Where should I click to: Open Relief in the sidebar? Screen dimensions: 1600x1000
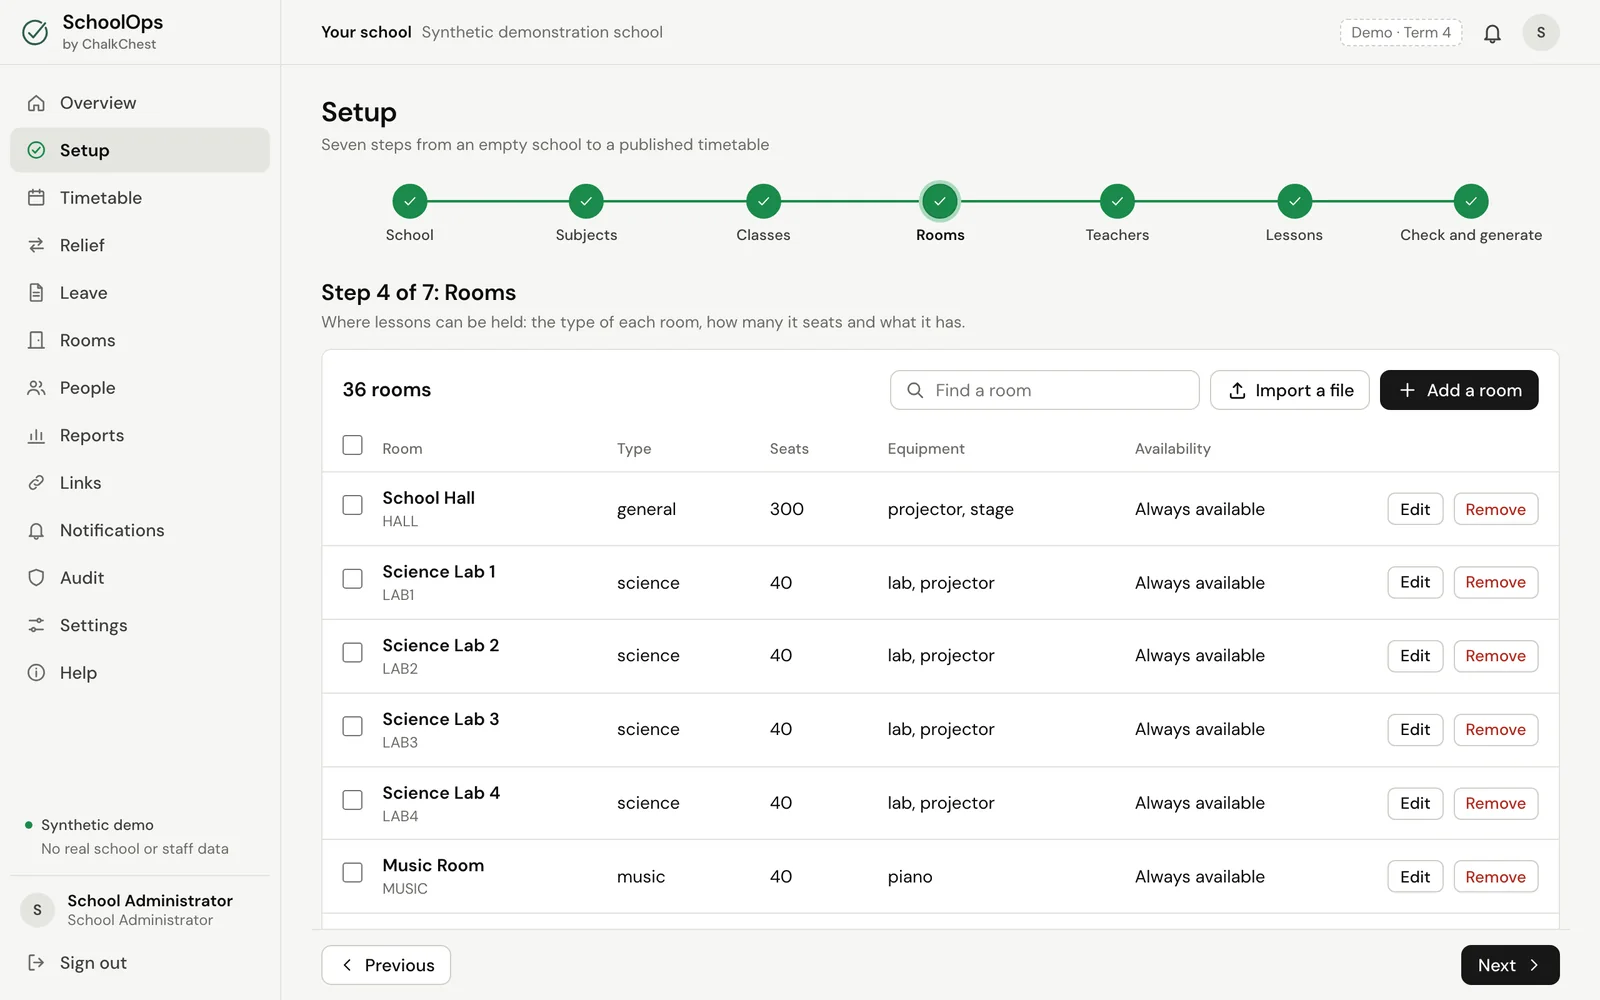tap(140, 245)
